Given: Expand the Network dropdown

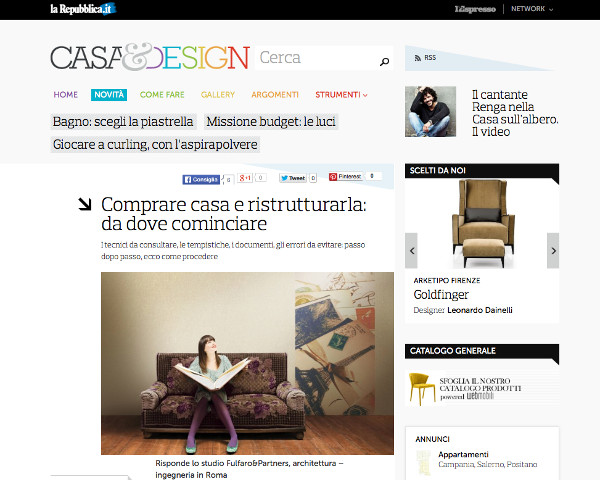Looking at the screenshot, I should click(x=532, y=9).
